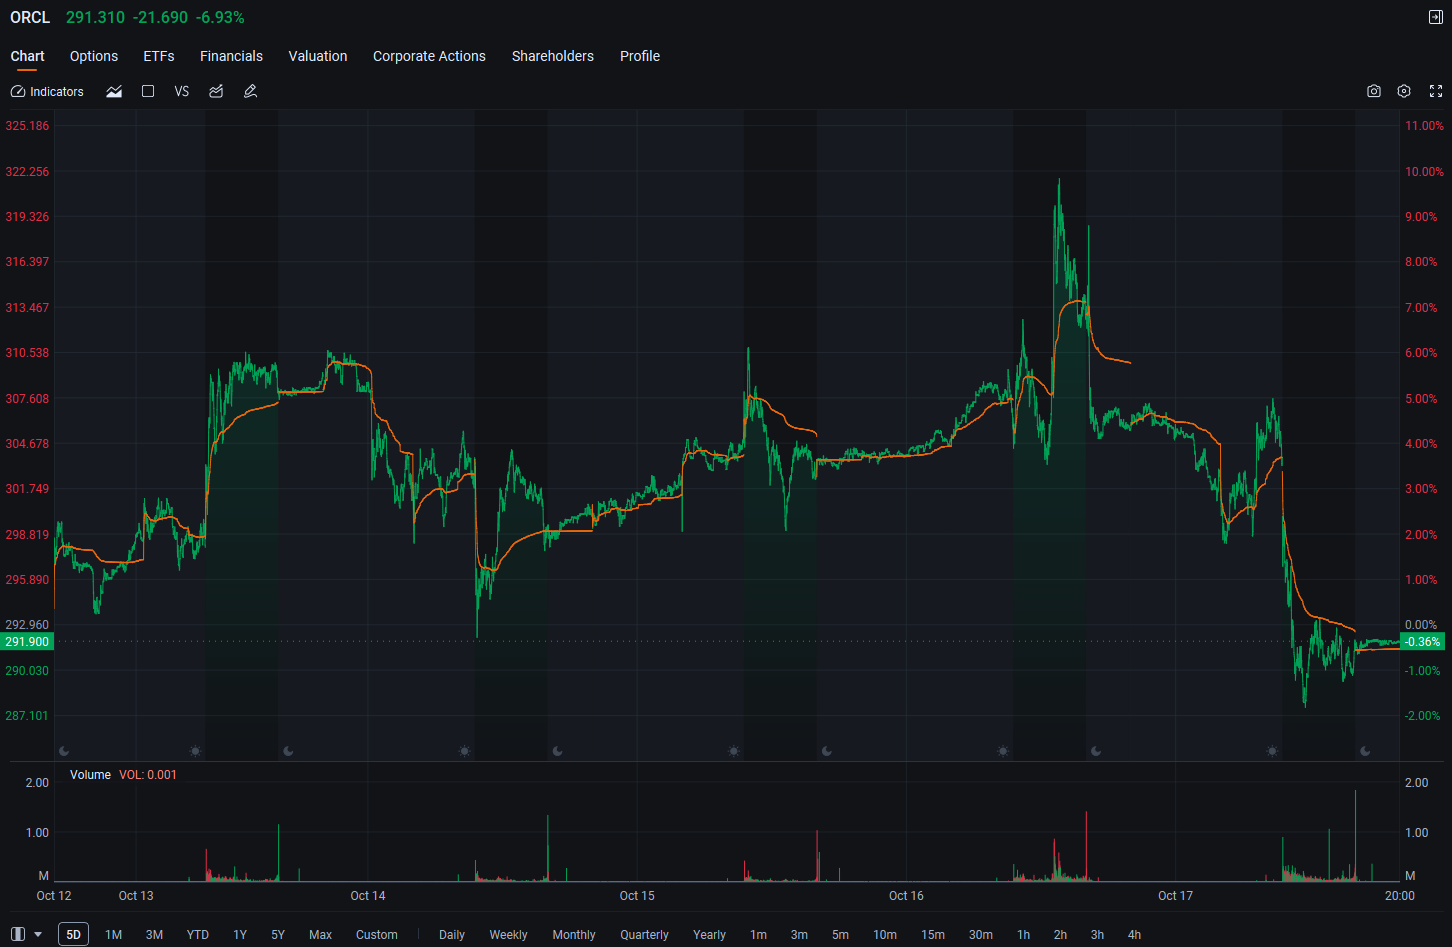
Task: Set candle period to Yearly
Action: 709,934
